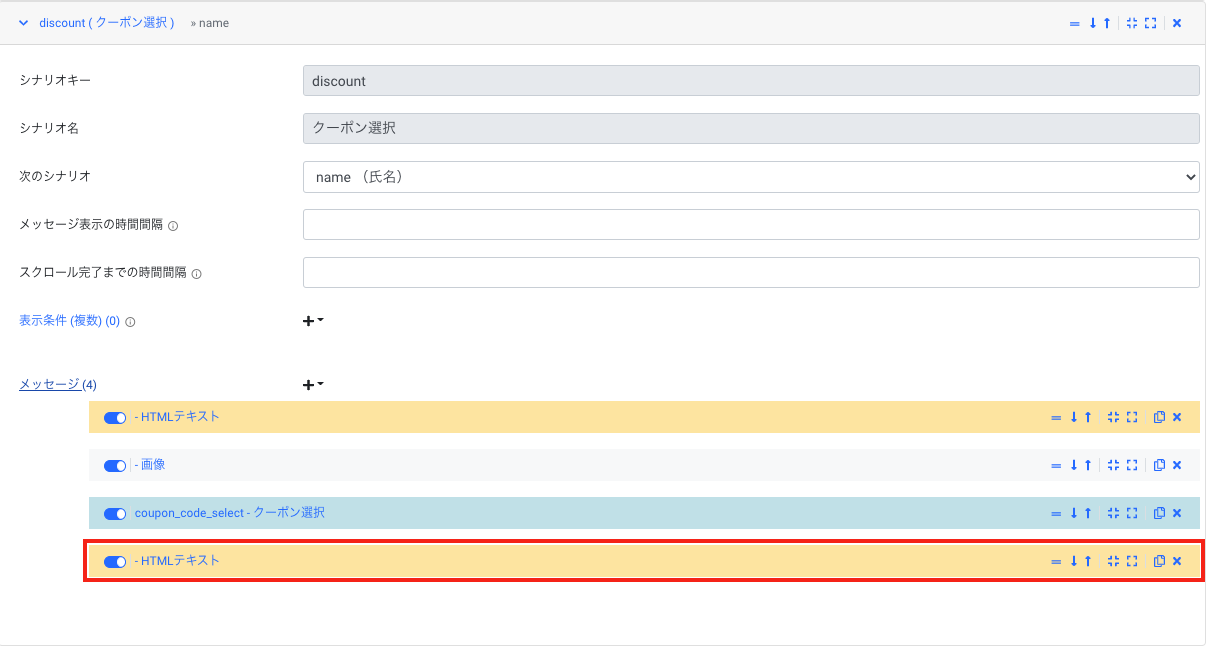Open the 表示条件 (複数) link
Image resolution: width=1208 pixels, height=646 pixels.
(69, 321)
